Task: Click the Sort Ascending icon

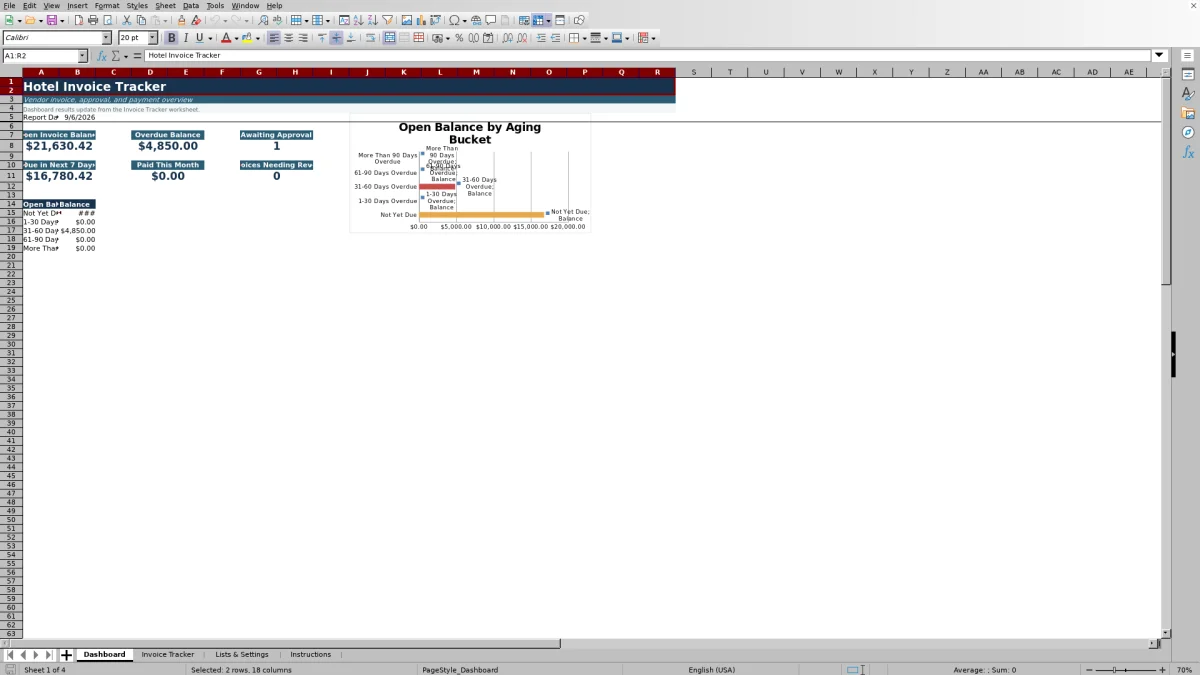Action: click(358, 20)
